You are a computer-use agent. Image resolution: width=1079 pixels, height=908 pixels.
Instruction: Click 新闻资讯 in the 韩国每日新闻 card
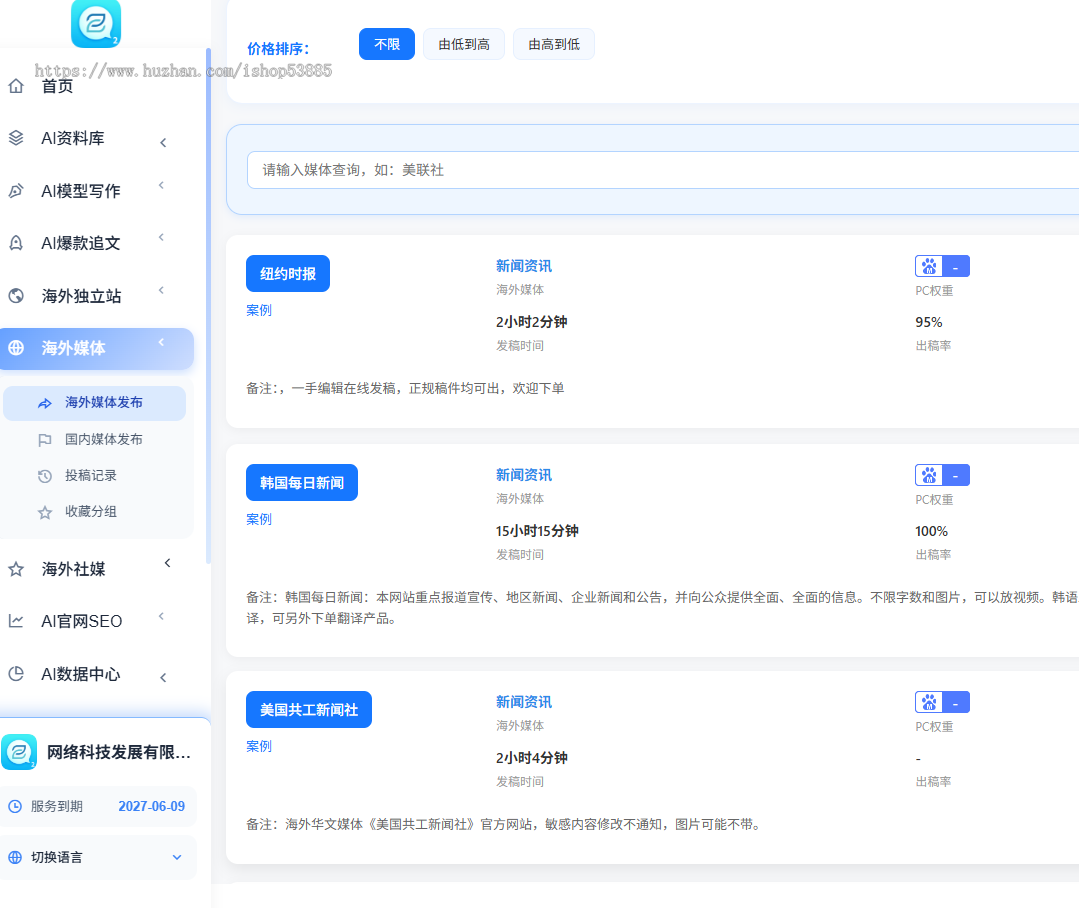coord(524,475)
